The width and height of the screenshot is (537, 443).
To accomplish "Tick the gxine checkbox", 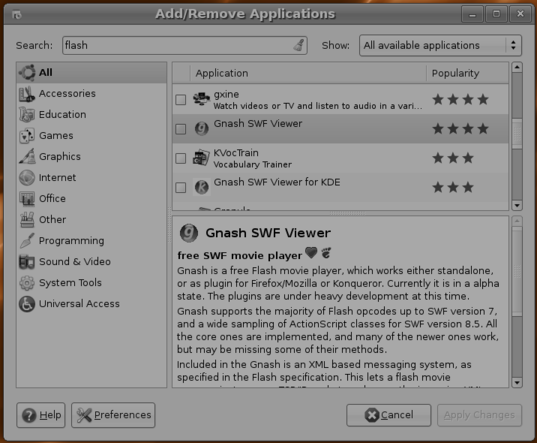I will coord(181,100).
